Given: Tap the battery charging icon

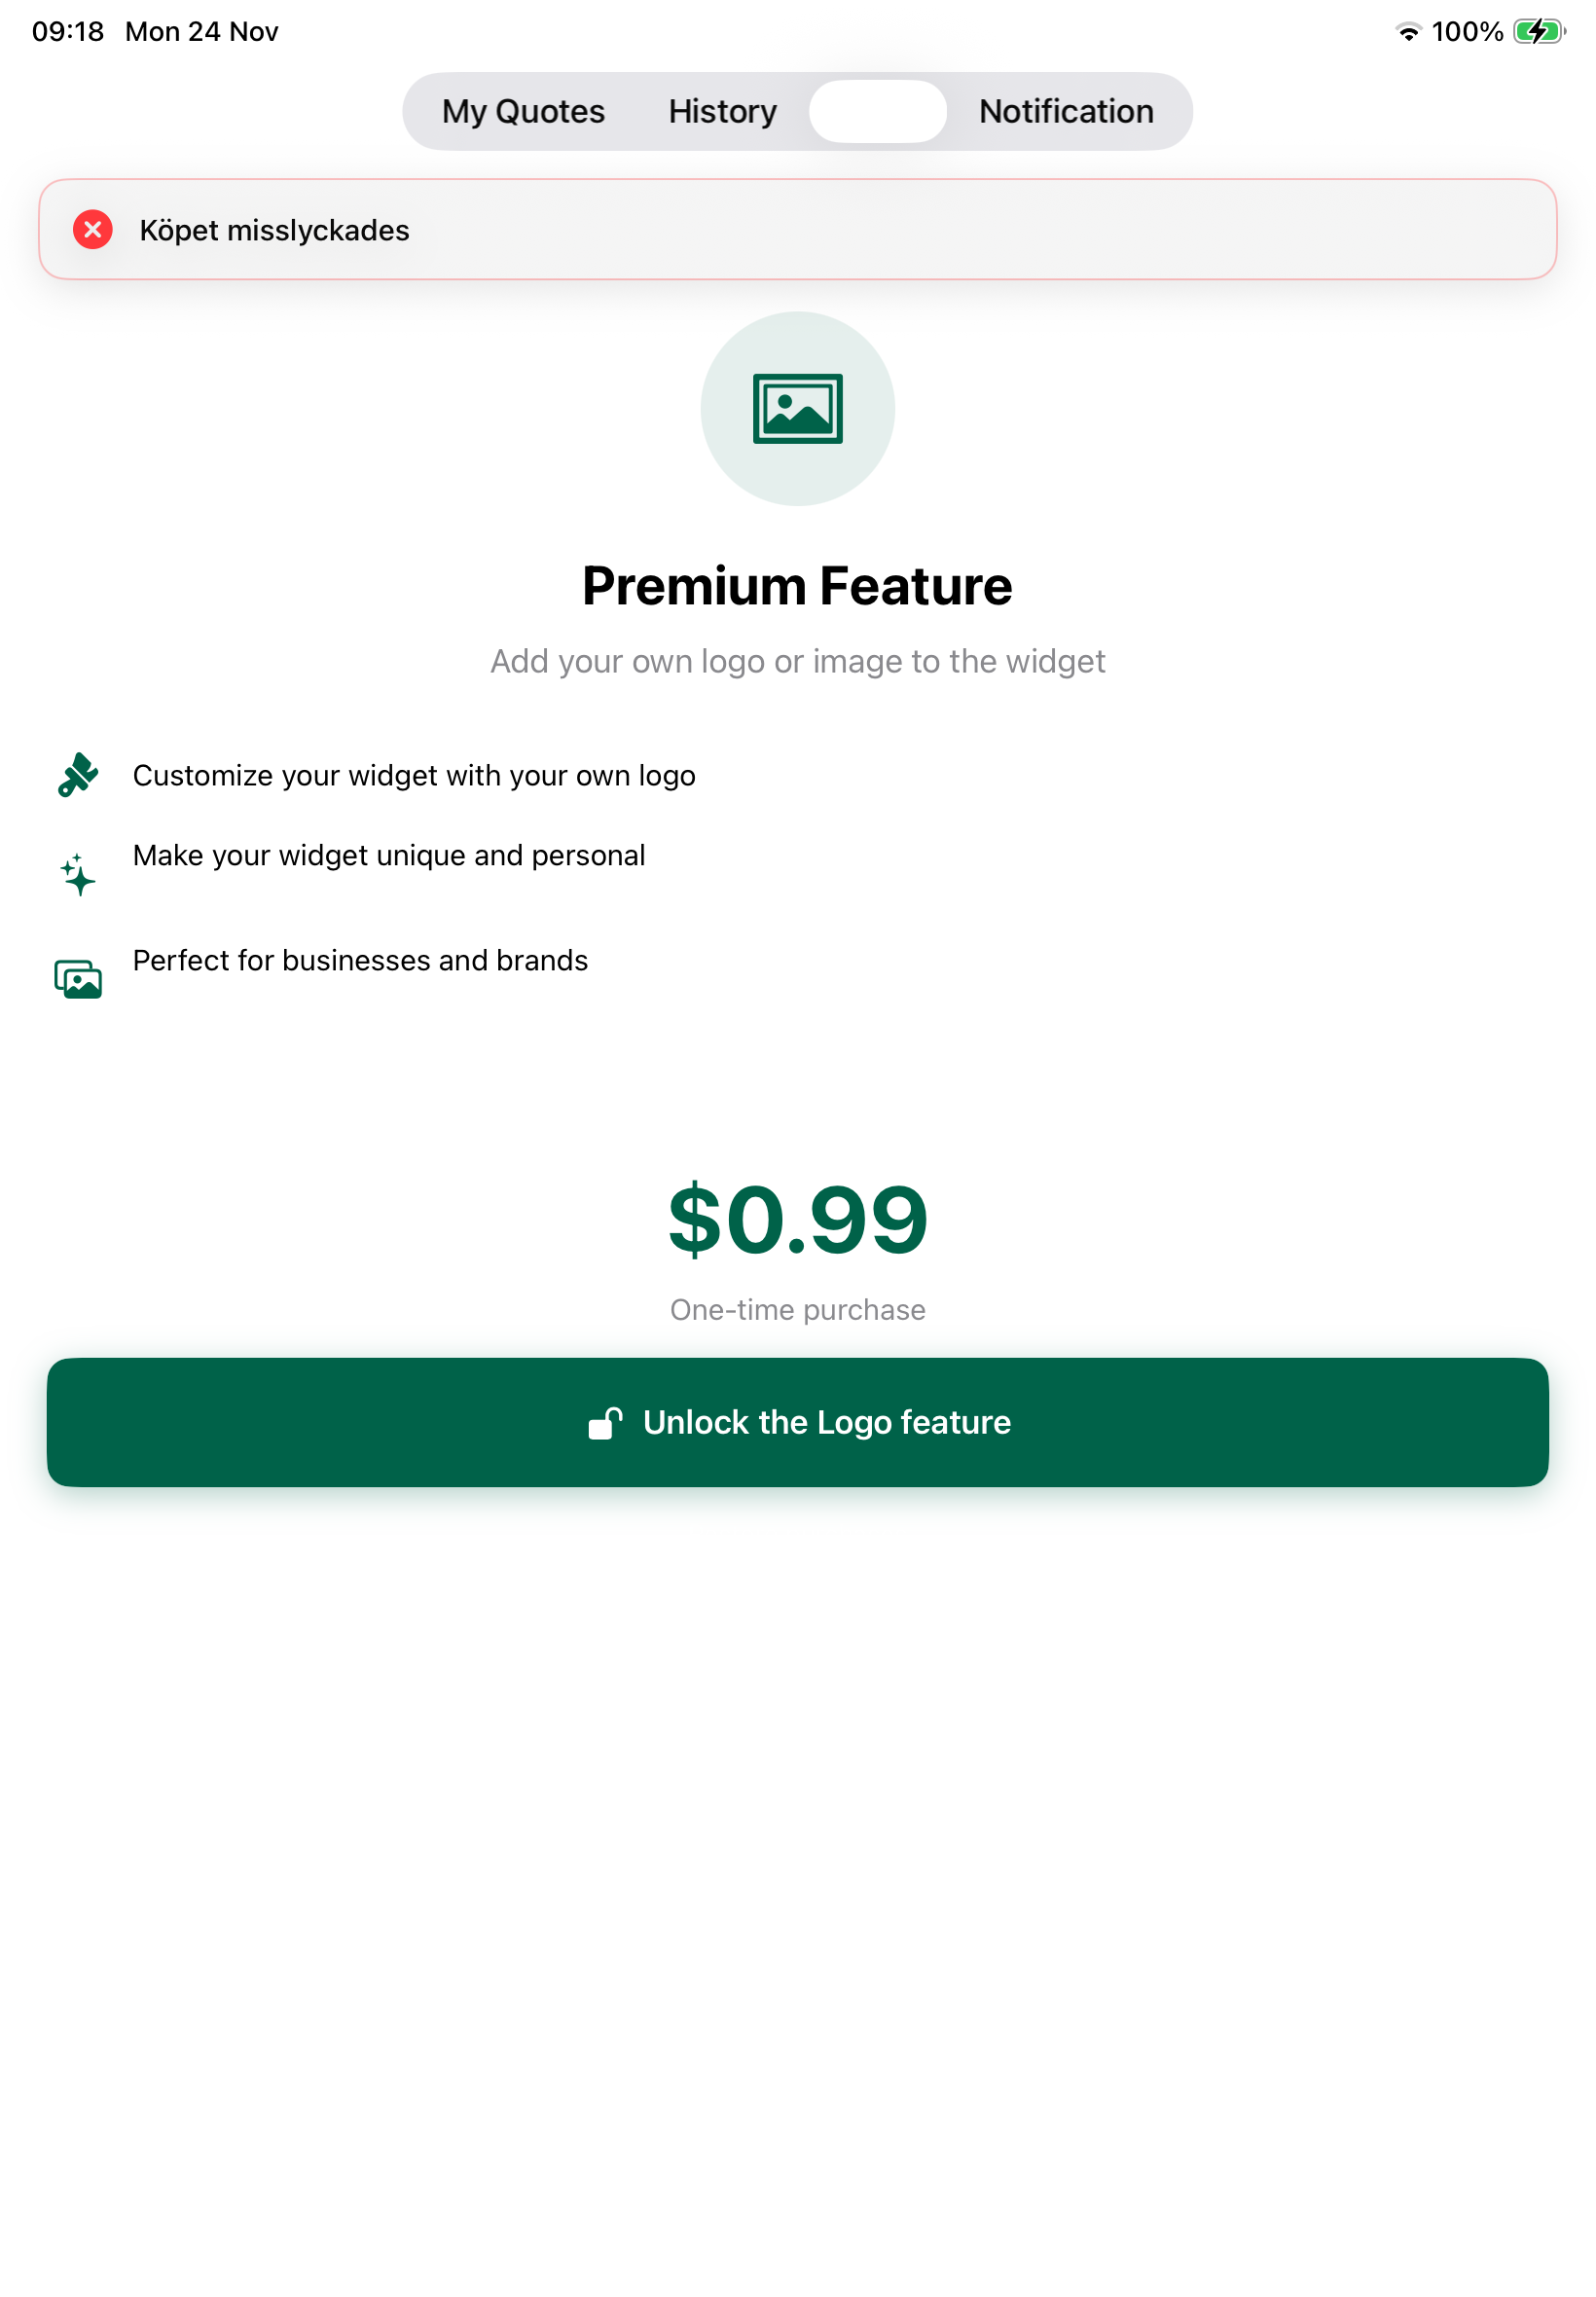Looking at the screenshot, I should tap(1537, 32).
